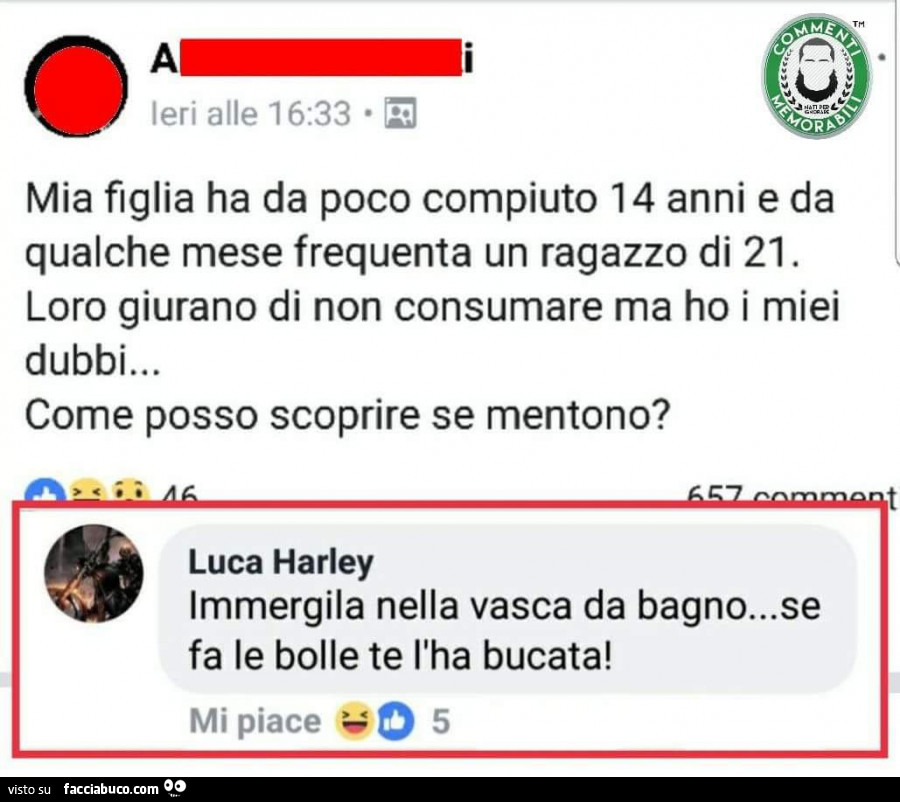The height and width of the screenshot is (802, 900).
Task: Open the comment reaction count 5
Action: (x=441, y=721)
